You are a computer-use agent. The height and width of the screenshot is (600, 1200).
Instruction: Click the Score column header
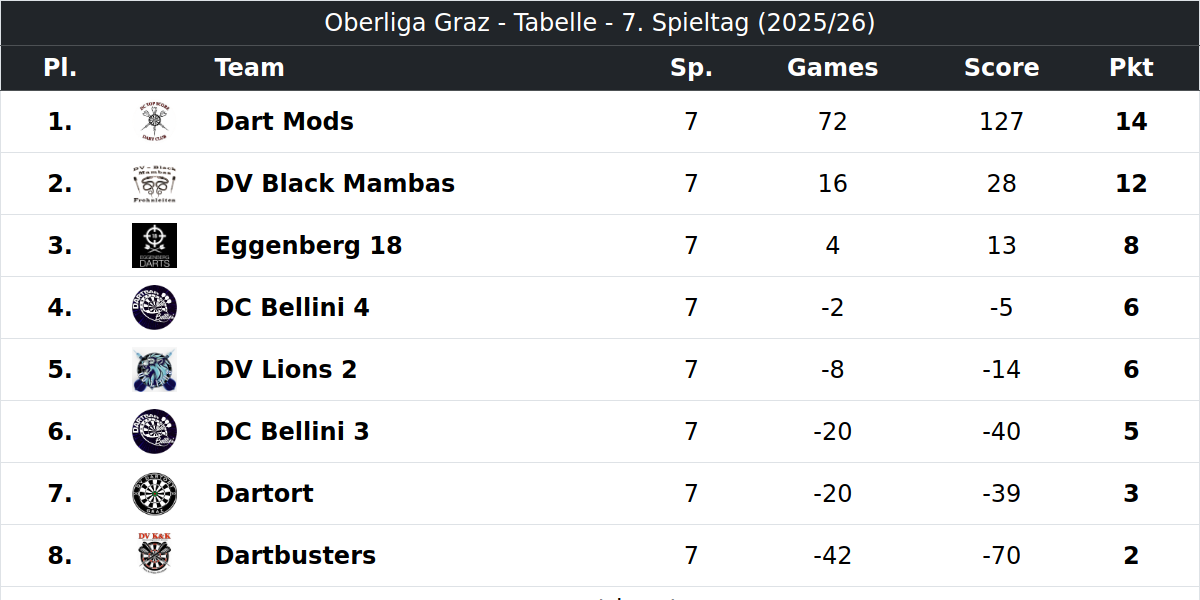1001,68
